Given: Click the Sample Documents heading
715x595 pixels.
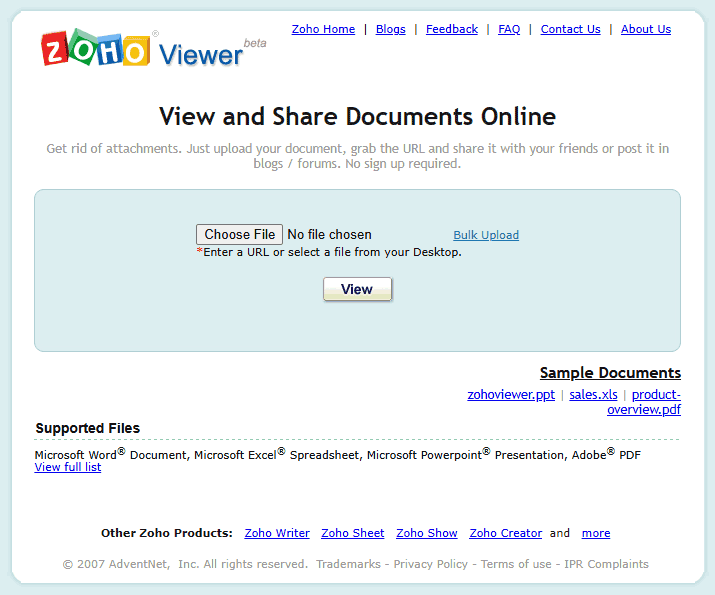Looking at the screenshot, I should pos(611,373).
